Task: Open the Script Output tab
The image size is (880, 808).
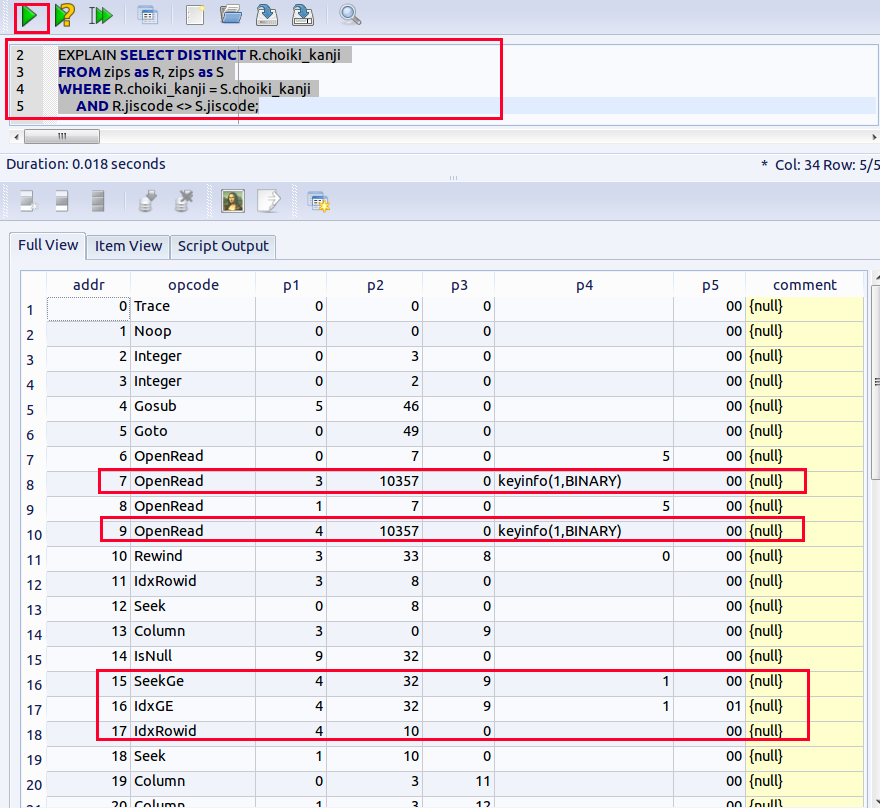Action: [x=223, y=246]
